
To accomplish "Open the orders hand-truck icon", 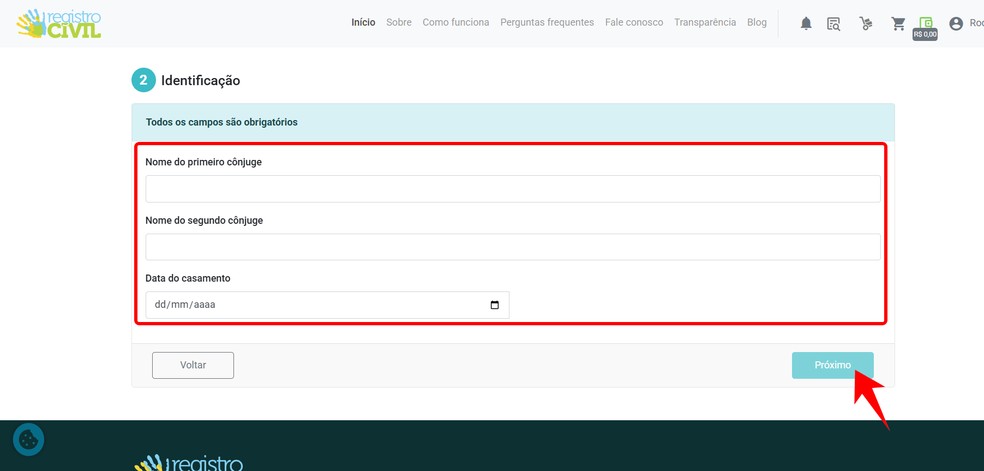I will coord(867,24).
